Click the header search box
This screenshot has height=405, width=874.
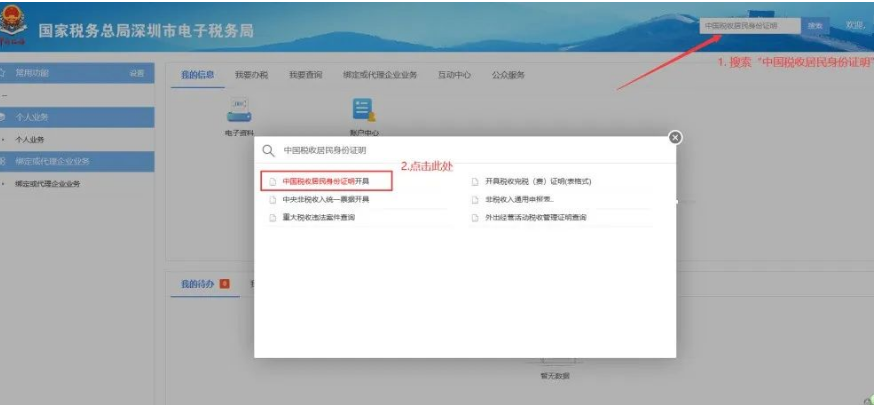point(750,26)
